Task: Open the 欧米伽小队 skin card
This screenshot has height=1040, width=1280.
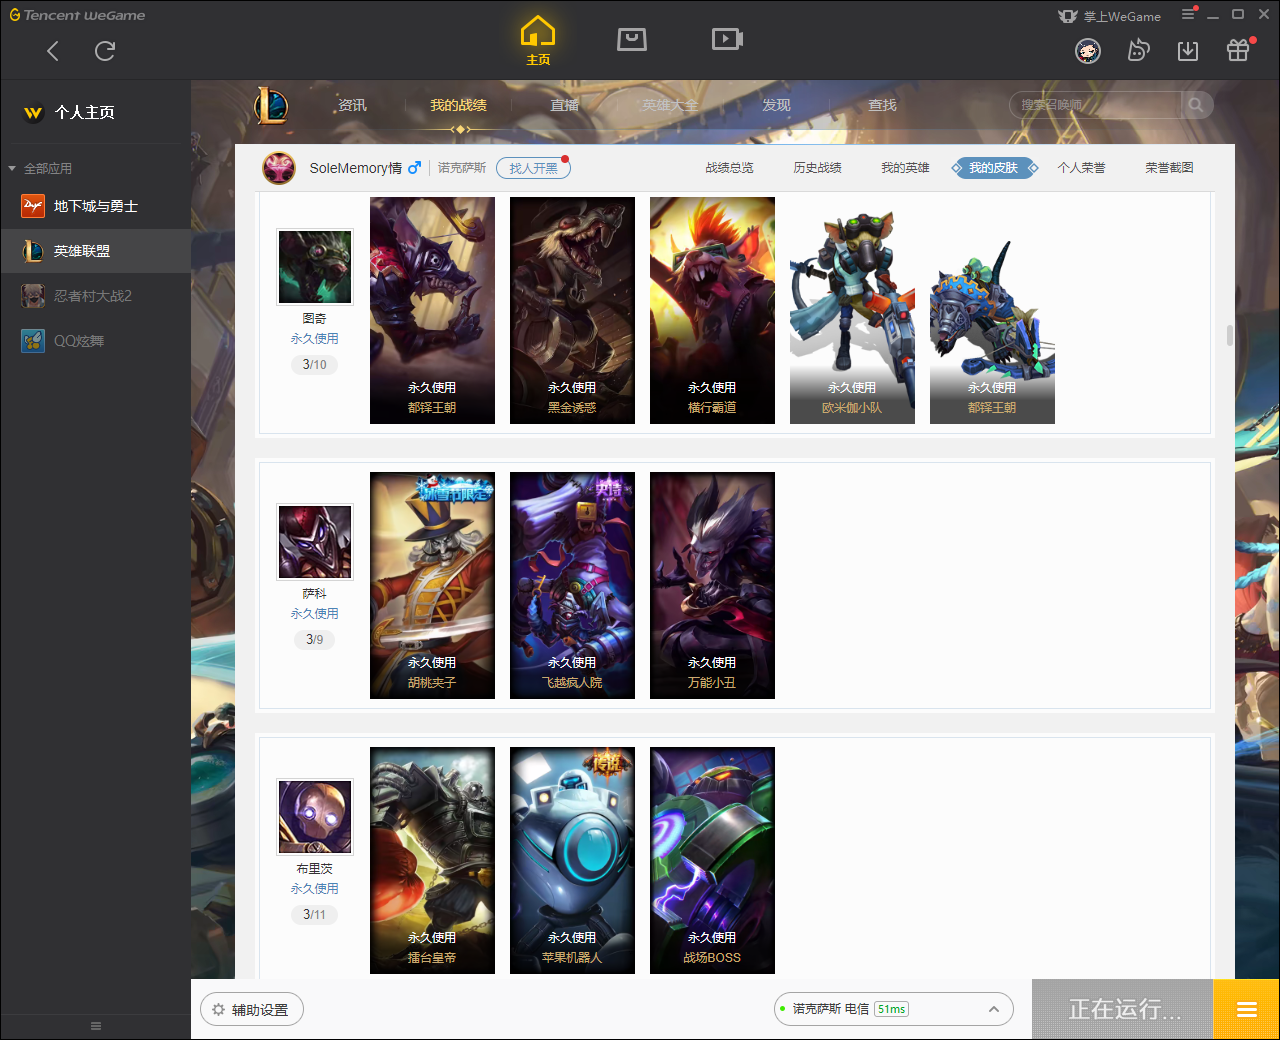Action: tap(852, 310)
